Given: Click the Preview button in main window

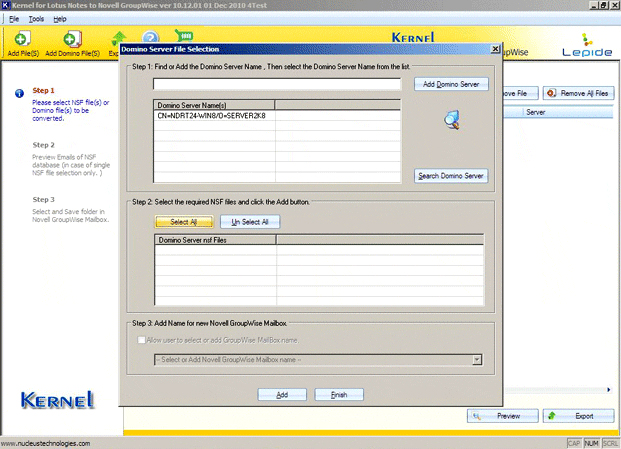Looking at the screenshot, I should coord(503,416).
